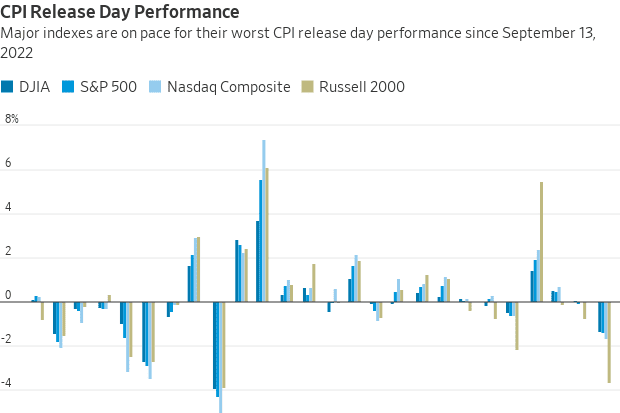
Task: Select the DJIA legend label
Action: click(34, 86)
